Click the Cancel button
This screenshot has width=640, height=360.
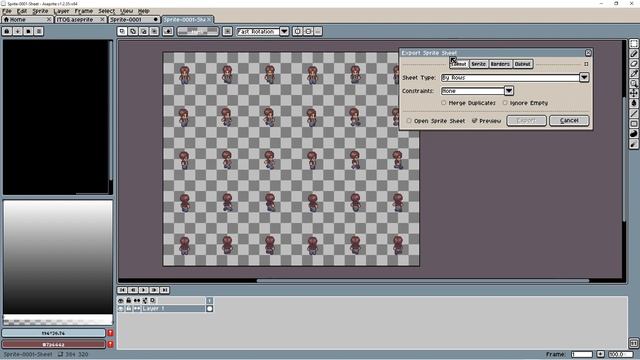pyautogui.click(x=569, y=120)
